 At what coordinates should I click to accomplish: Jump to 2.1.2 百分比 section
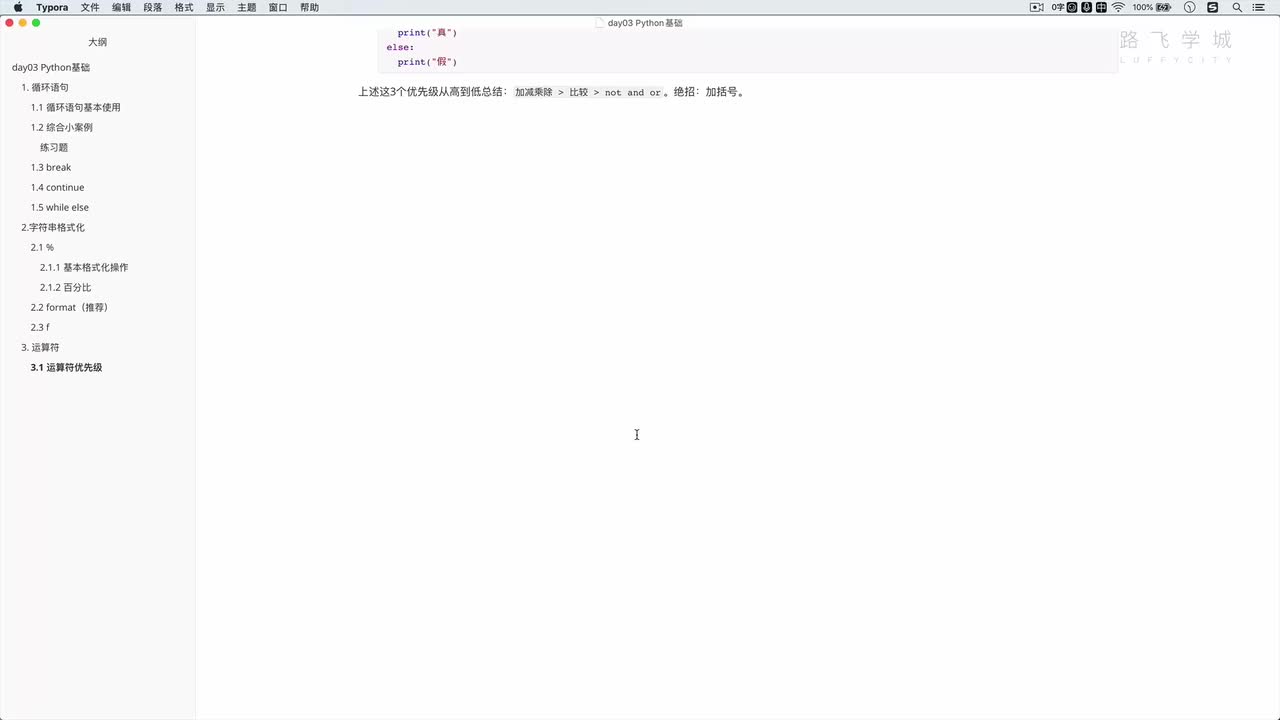point(66,287)
